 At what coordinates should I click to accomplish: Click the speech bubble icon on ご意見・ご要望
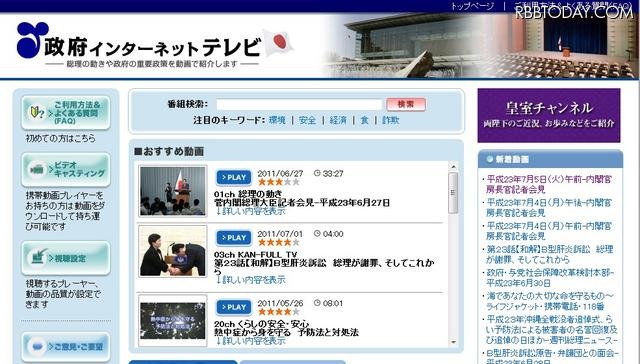coord(37,347)
